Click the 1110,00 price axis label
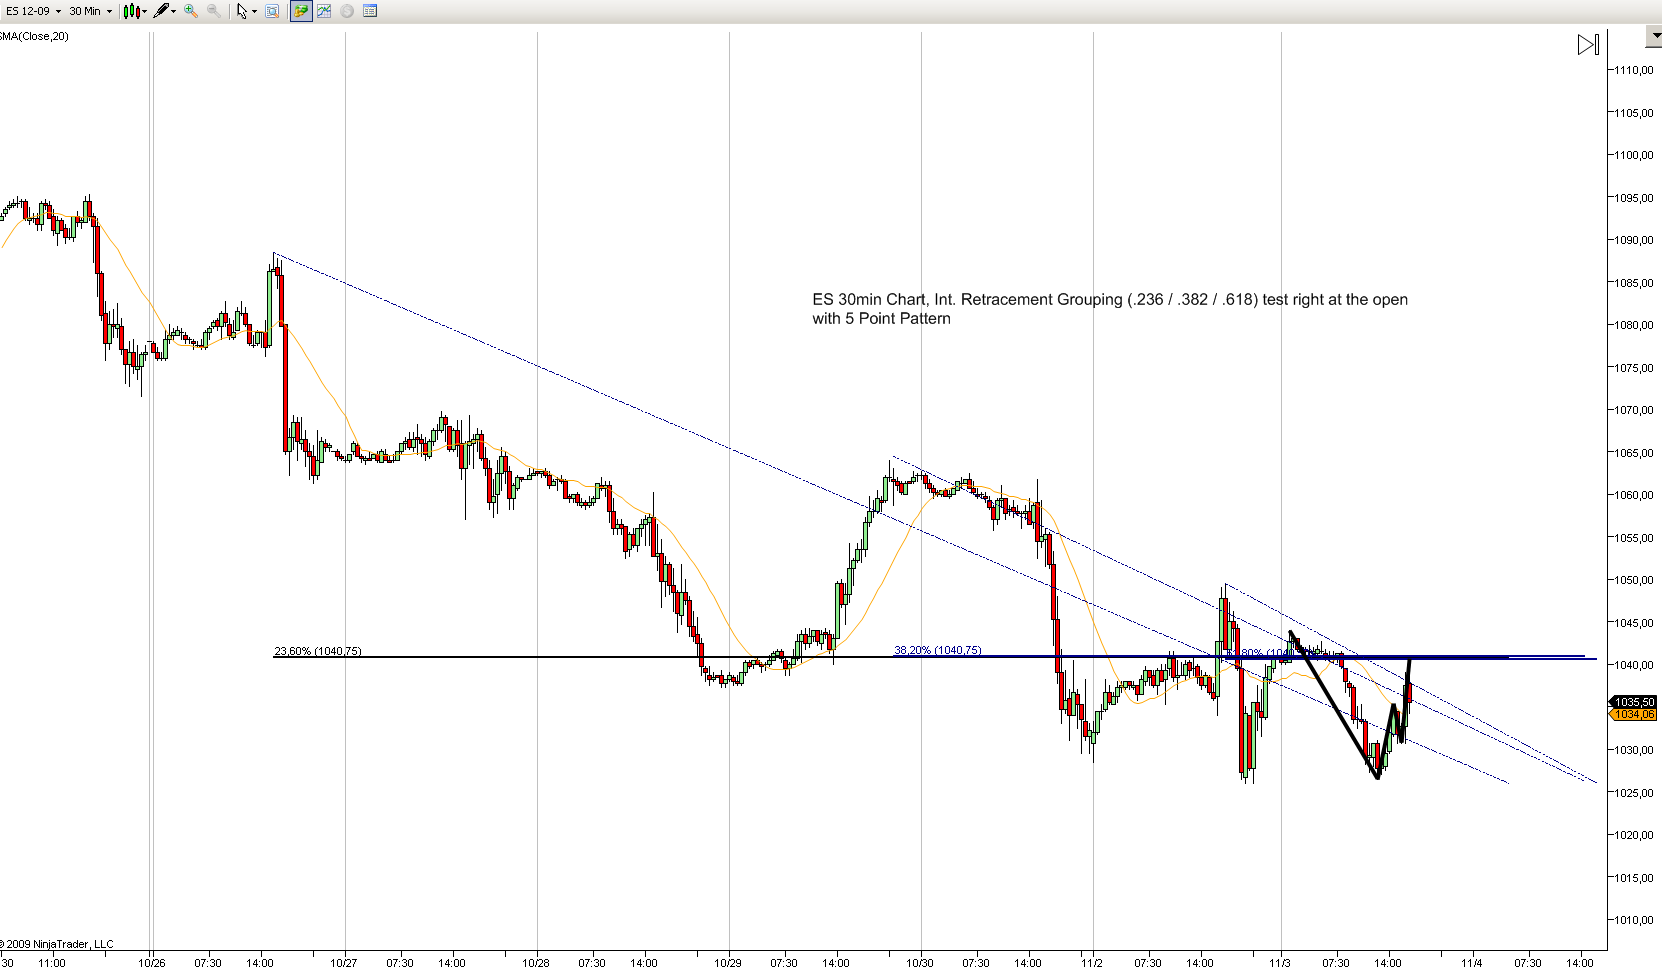 tap(1634, 70)
